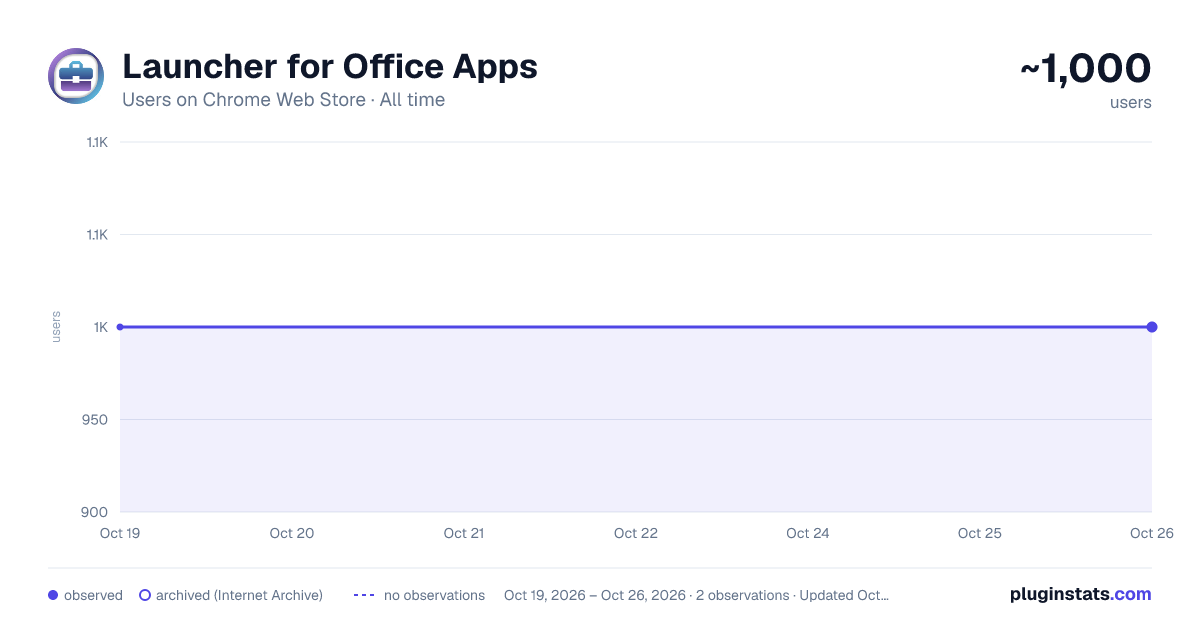Click the 'archived (Internet Archive)' legend entry
The image size is (1200, 630).
[x=231, y=595]
